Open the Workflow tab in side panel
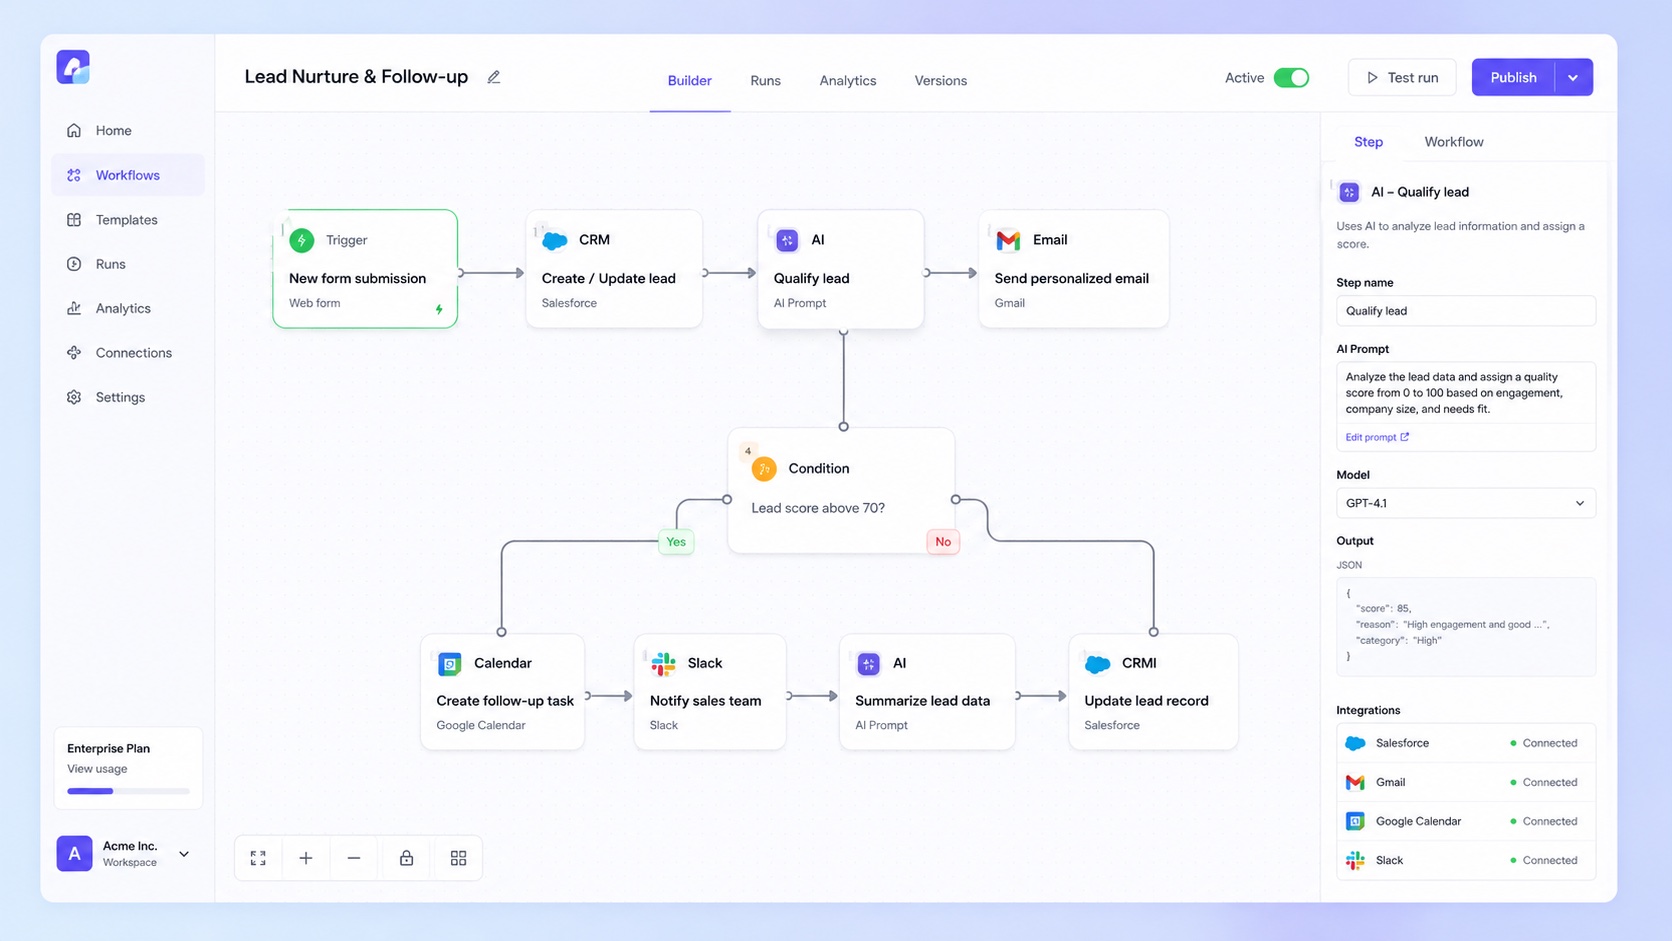Image resolution: width=1672 pixels, height=941 pixels. 1453,142
